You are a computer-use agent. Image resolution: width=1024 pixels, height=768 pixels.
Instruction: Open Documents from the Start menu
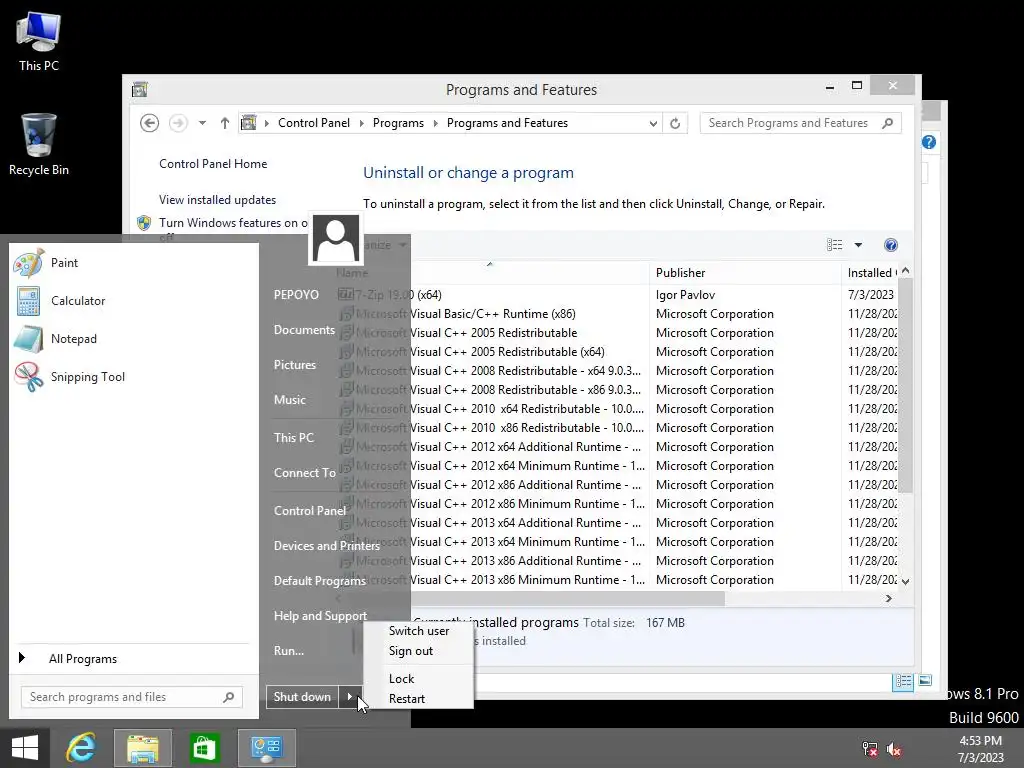[x=304, y=330]
